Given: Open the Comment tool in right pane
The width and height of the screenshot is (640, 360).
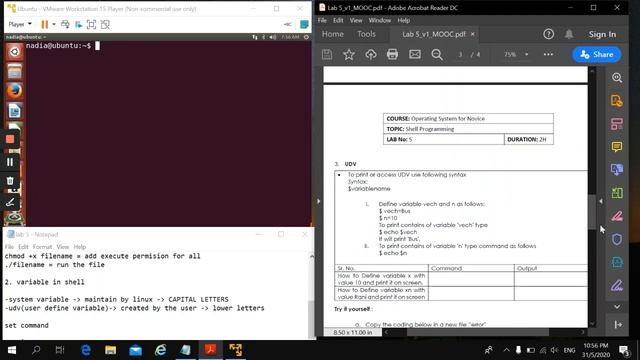Looking at the screenshot, I should point(617,147).
